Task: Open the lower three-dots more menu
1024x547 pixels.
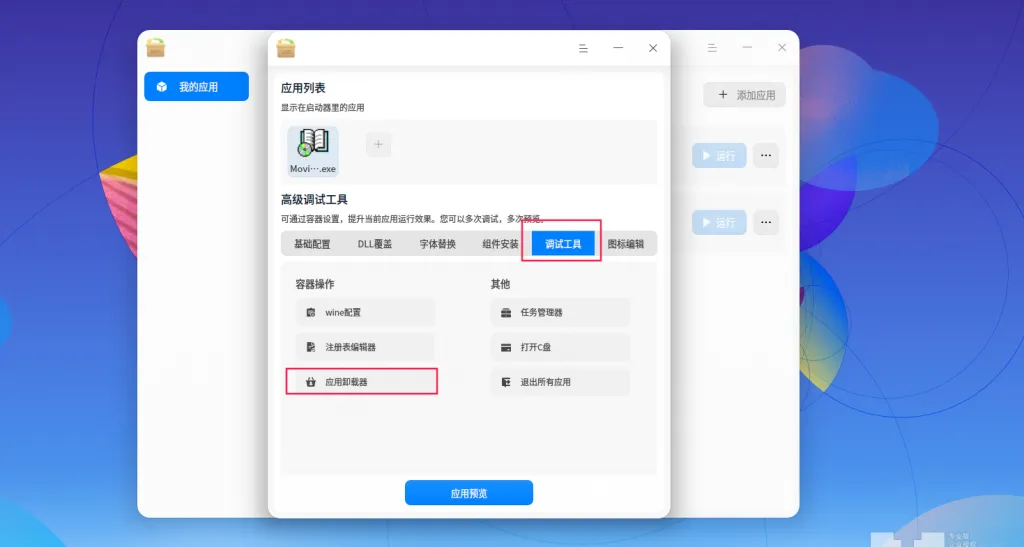Action: point(766,223)
